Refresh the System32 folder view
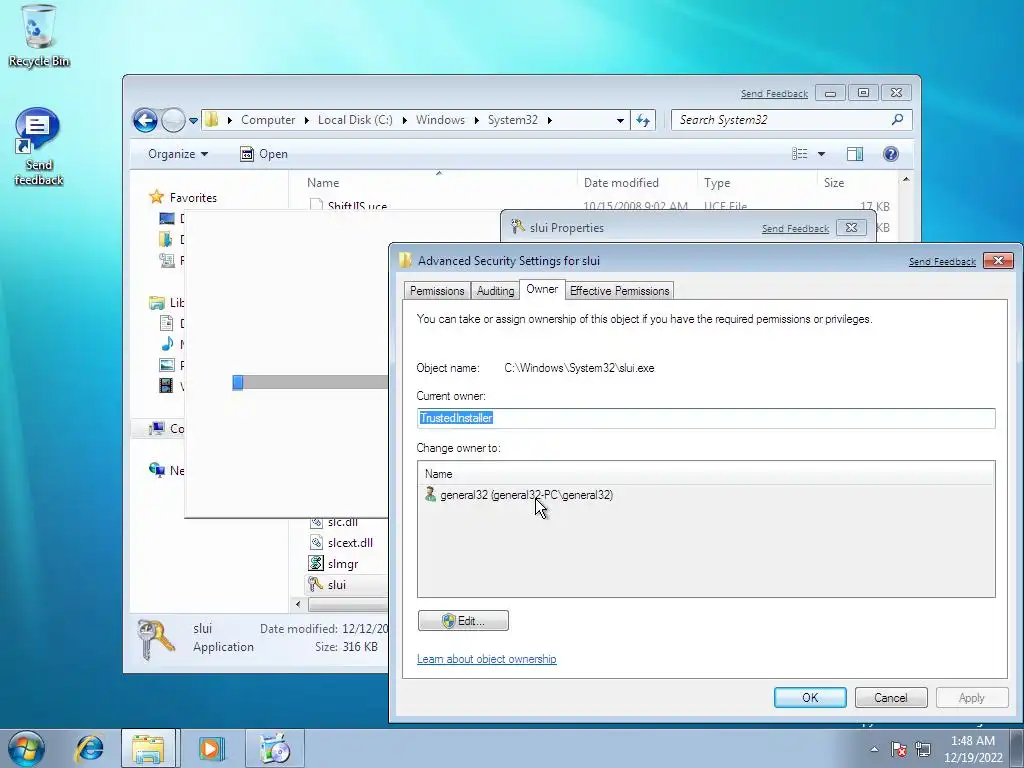The image size is (1024, 768). tap(643, 120)
